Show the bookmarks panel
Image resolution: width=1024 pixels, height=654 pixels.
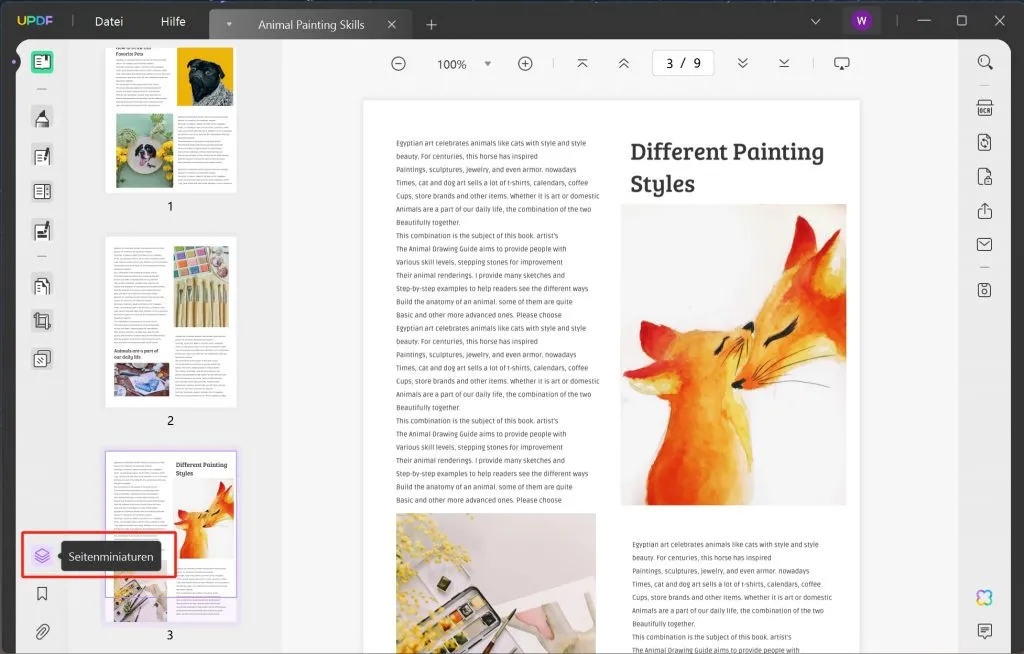click(41, 592)
